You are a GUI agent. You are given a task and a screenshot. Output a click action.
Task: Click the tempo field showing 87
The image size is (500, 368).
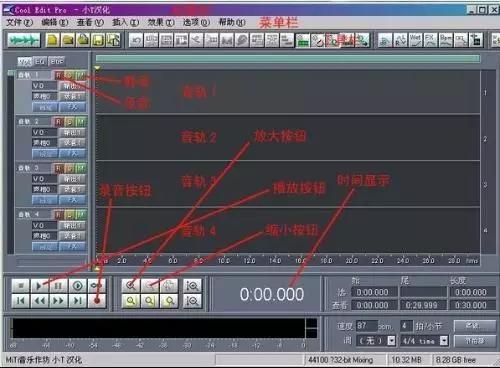click(x=367, y=326)
